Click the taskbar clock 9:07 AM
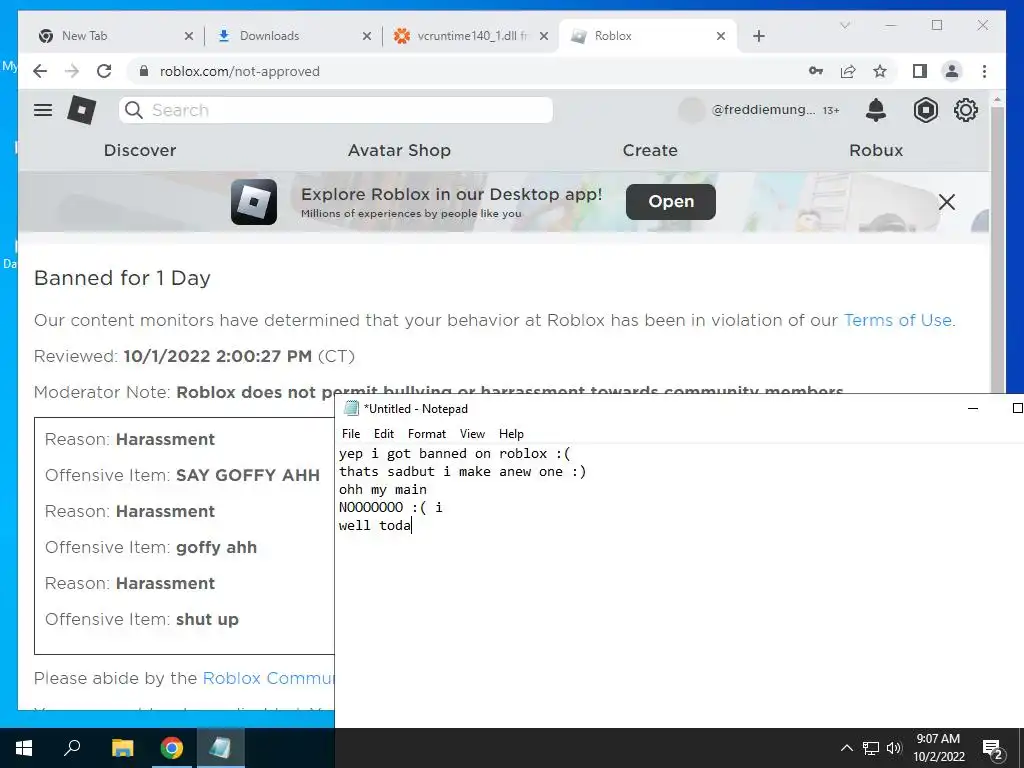This screenshot has width=1024, height=768. [938, 739]
